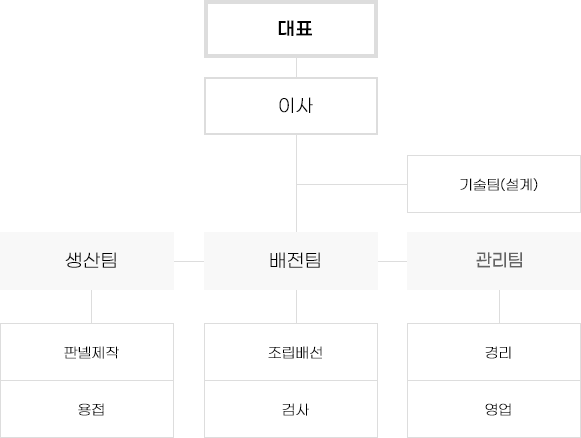Click the 경리 cell
Screen dimensions: 581x438
coord(494,352)
